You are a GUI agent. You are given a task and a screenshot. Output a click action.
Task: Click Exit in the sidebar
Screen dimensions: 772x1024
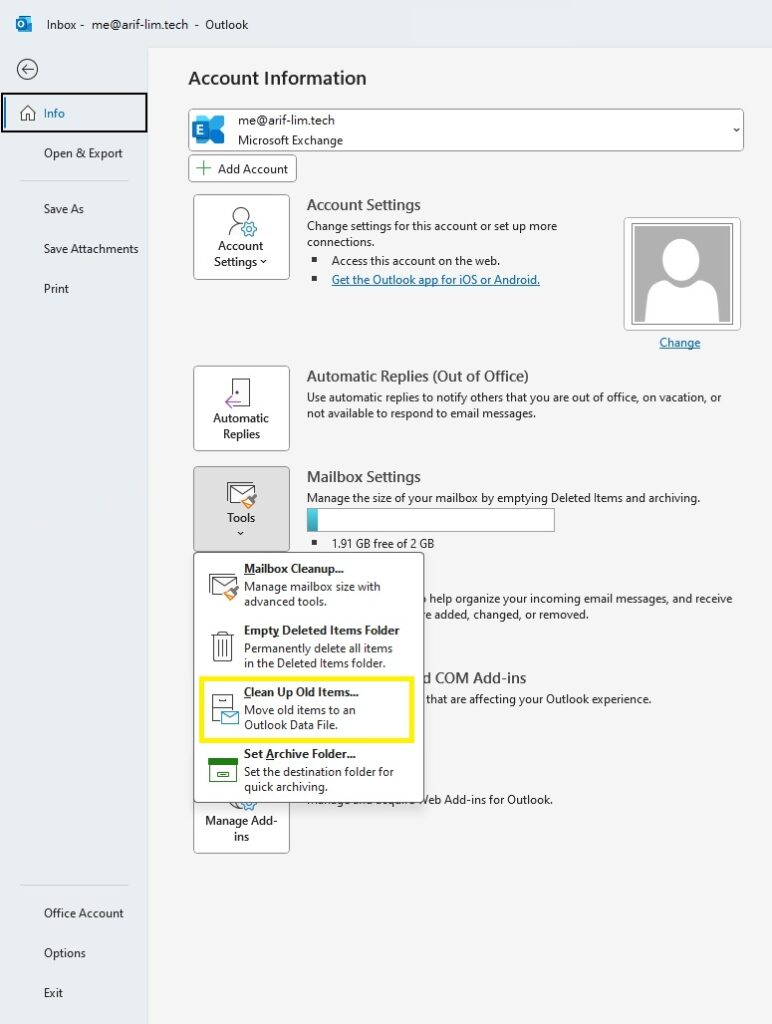point(53,993)
